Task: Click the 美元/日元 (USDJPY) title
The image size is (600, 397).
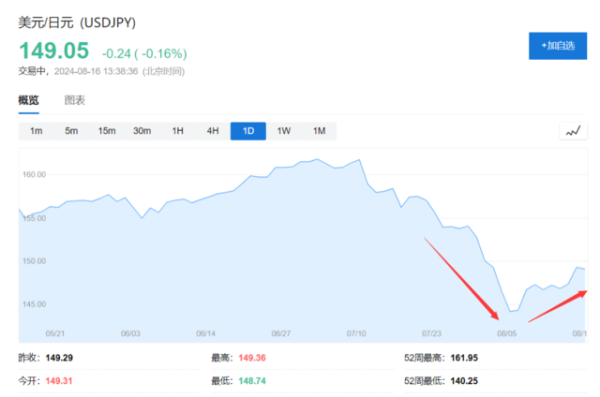Action: tap(77, 23)
